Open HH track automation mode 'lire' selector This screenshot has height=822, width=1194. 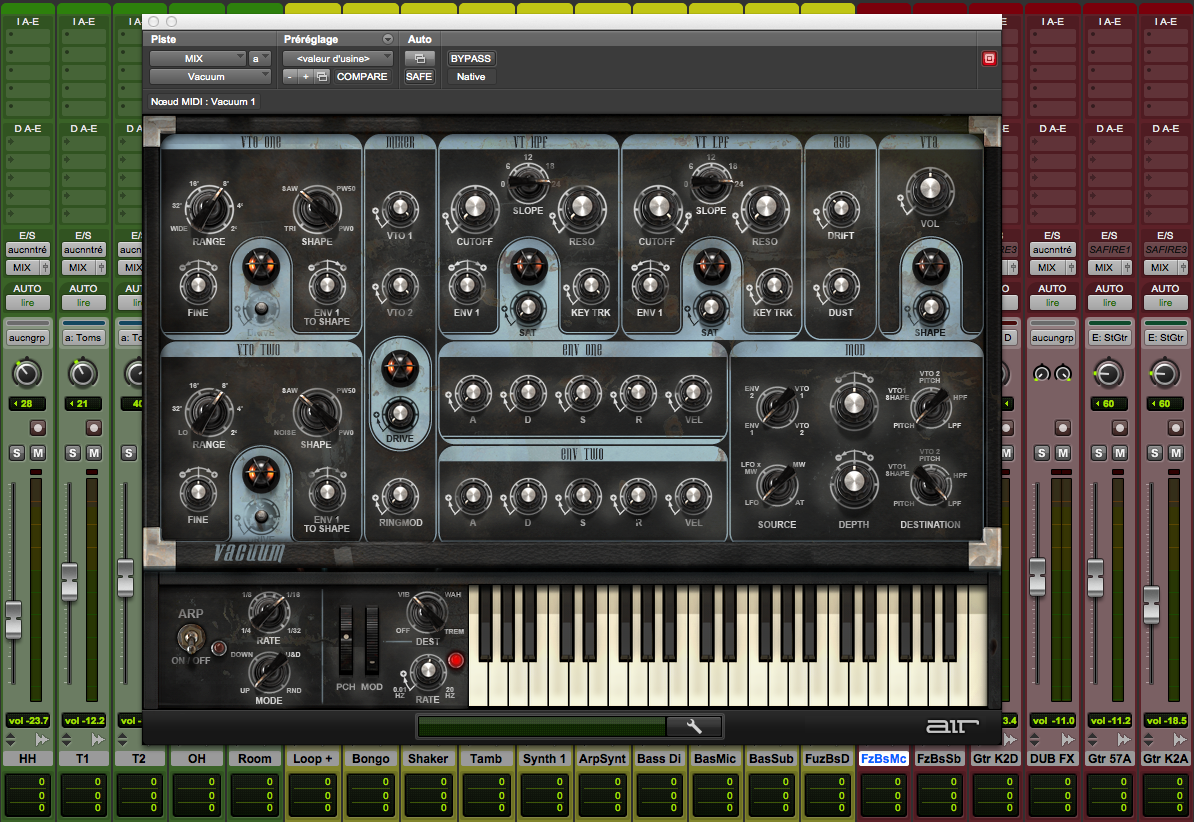tap(27, 303)
